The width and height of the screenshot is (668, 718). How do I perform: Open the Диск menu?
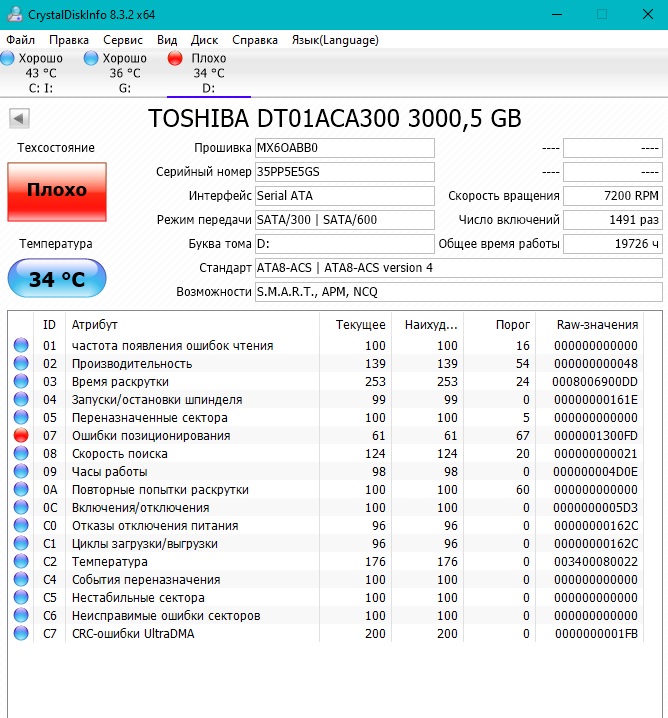click(x=204, y=40)
